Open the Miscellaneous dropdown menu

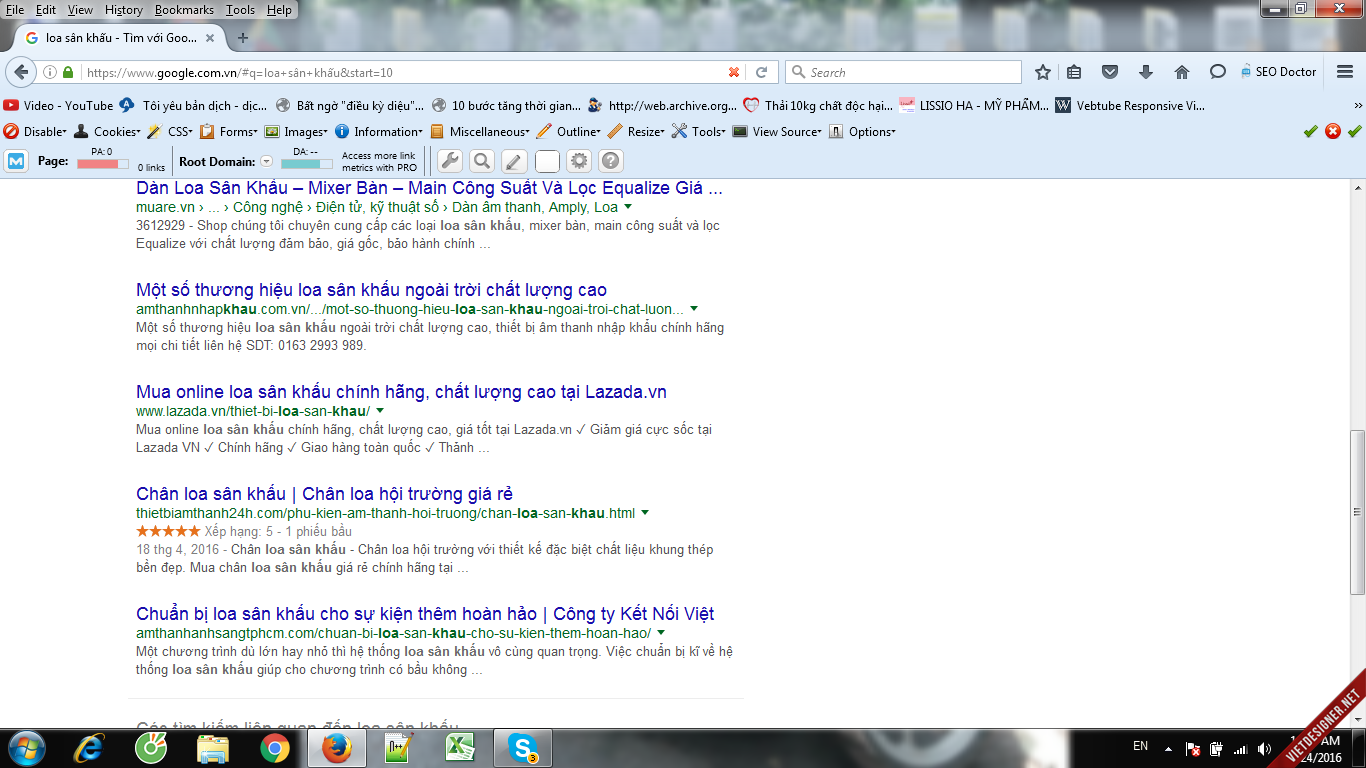pos(480,131)
